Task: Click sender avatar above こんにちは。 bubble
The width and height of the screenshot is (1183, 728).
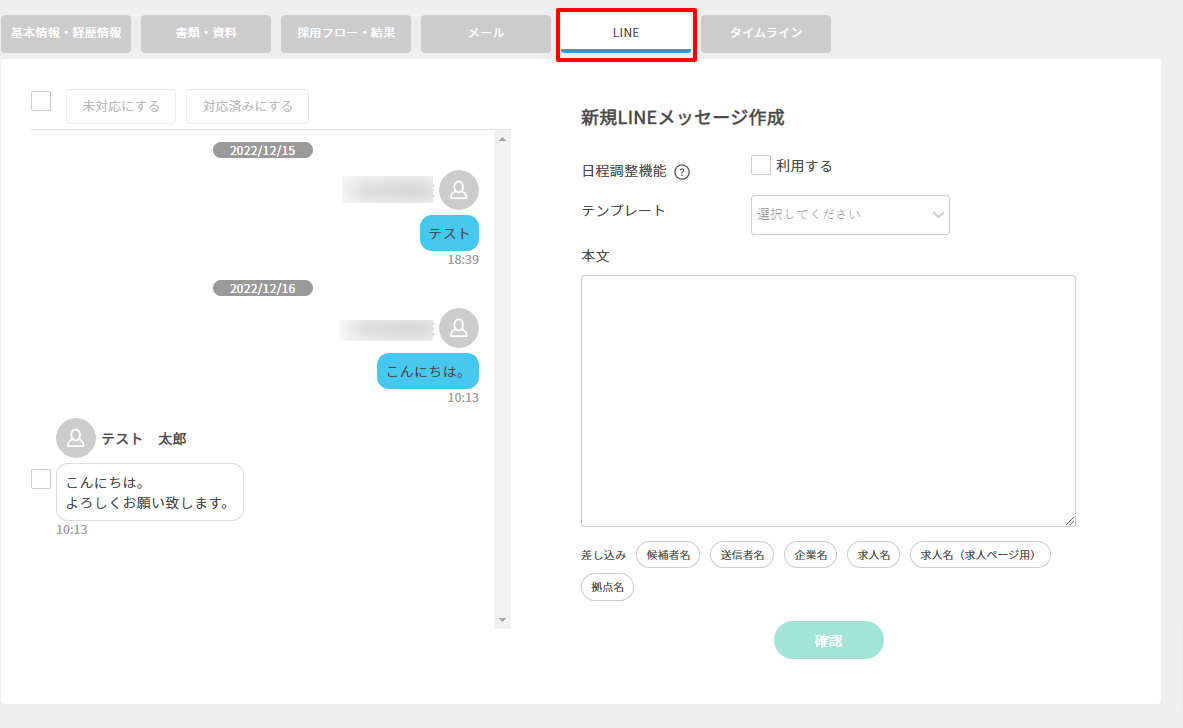Action: [x=459, y=328]
